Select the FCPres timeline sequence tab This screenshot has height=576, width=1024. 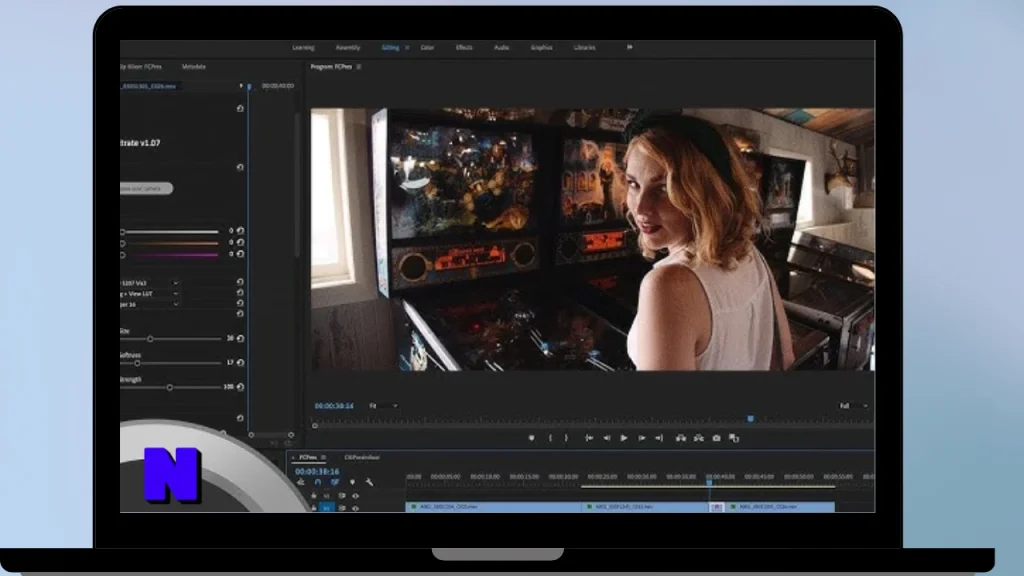click(308, 457)
